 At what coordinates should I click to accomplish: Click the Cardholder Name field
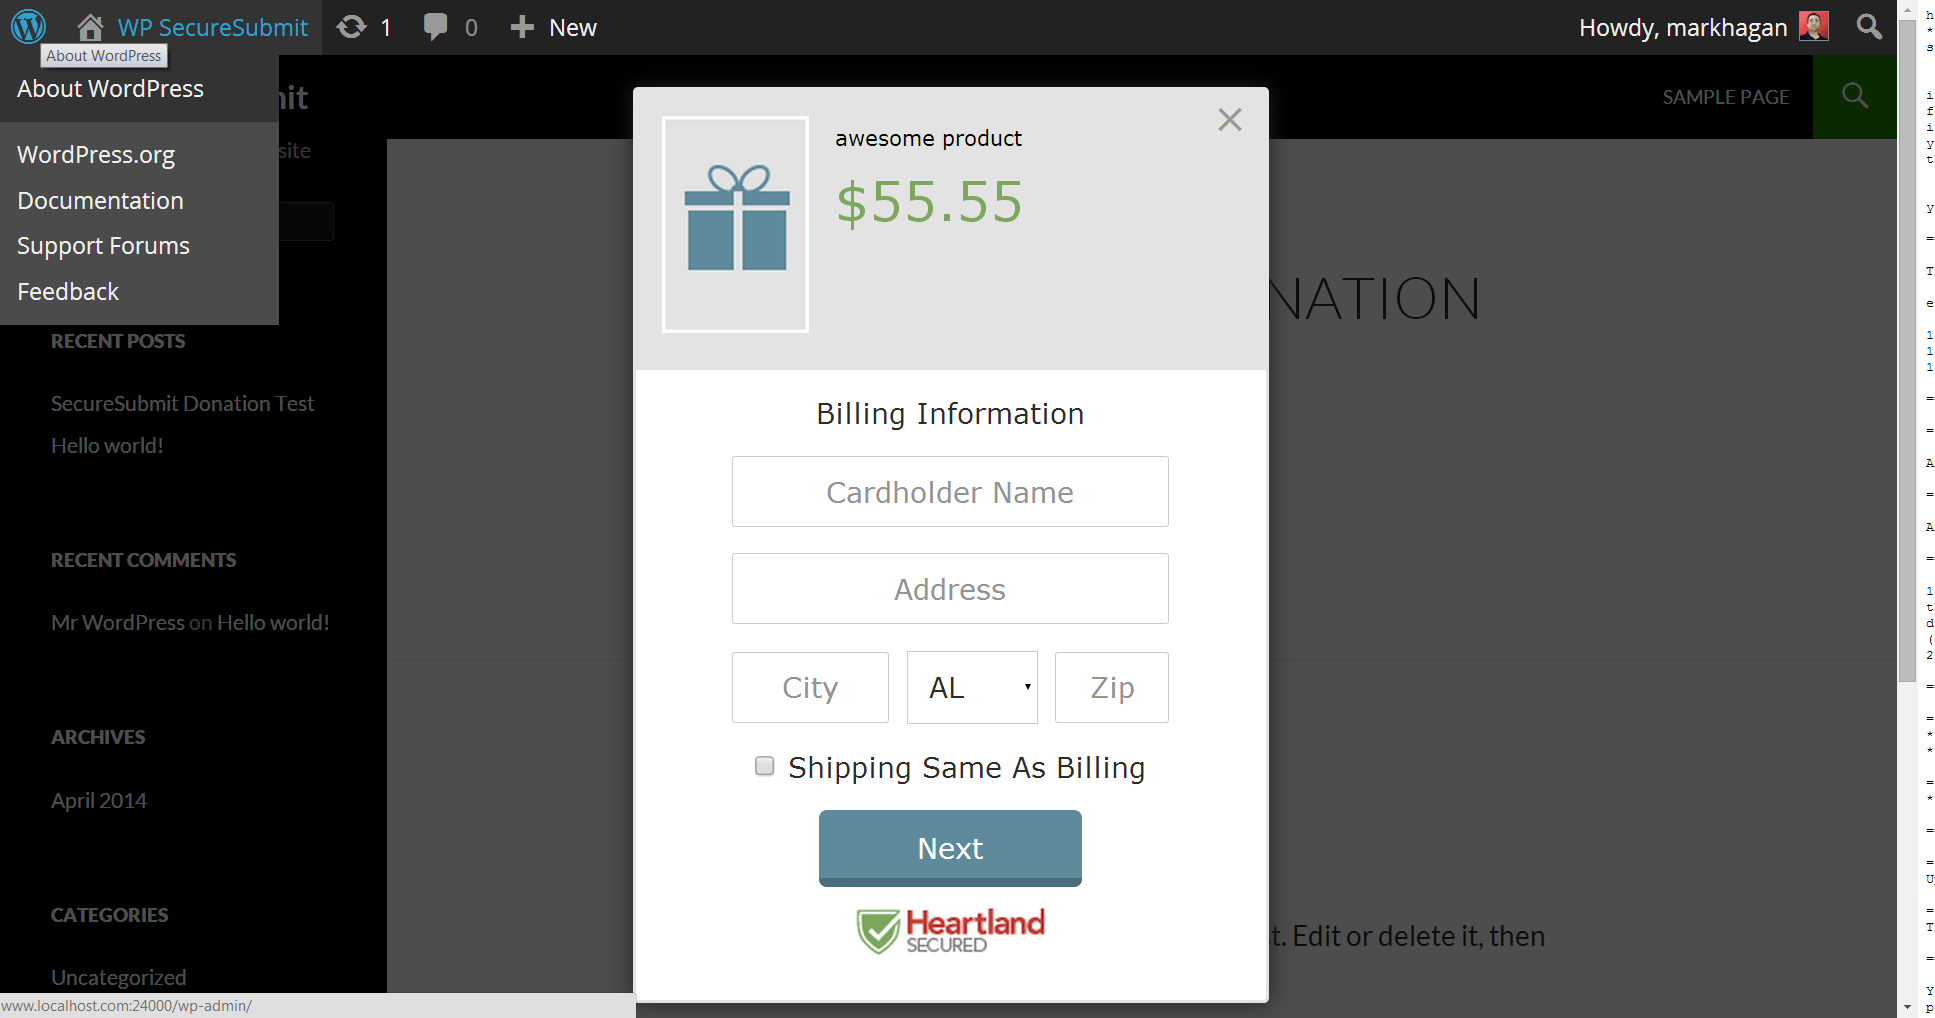pos(950,492)
